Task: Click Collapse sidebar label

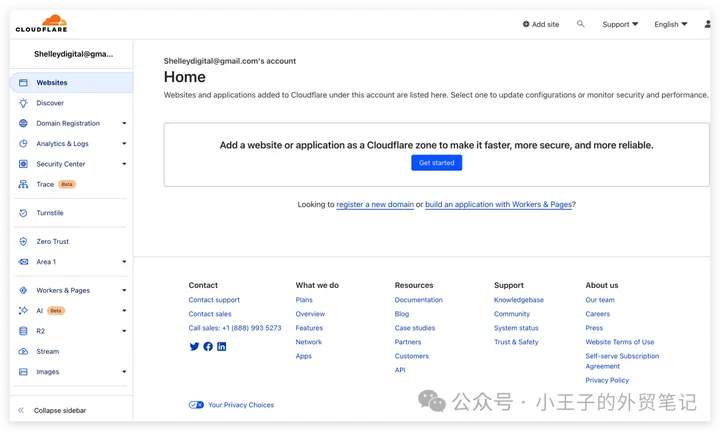Action: point(60,410)
